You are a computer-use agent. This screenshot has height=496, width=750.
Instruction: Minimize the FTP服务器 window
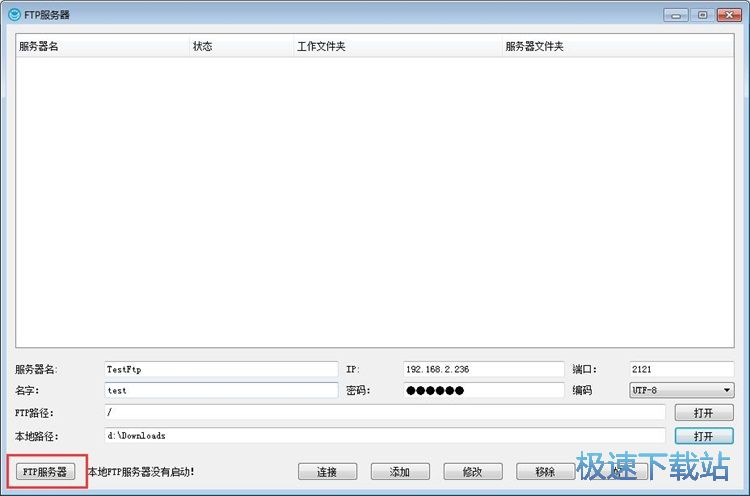(676, 15)
